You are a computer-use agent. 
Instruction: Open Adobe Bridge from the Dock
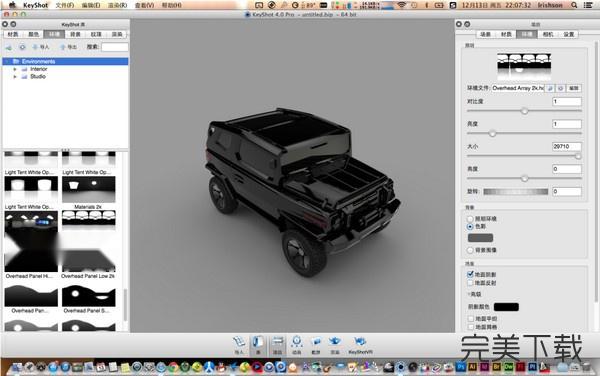coord(496,367)
